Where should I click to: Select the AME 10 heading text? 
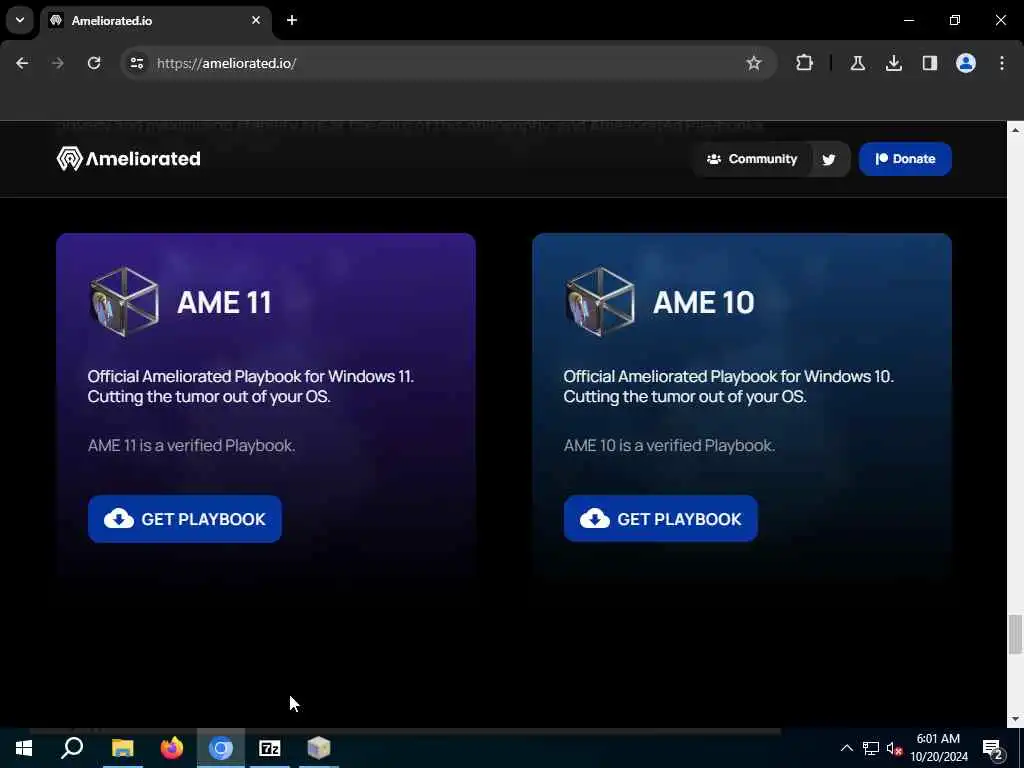point(703,302)
